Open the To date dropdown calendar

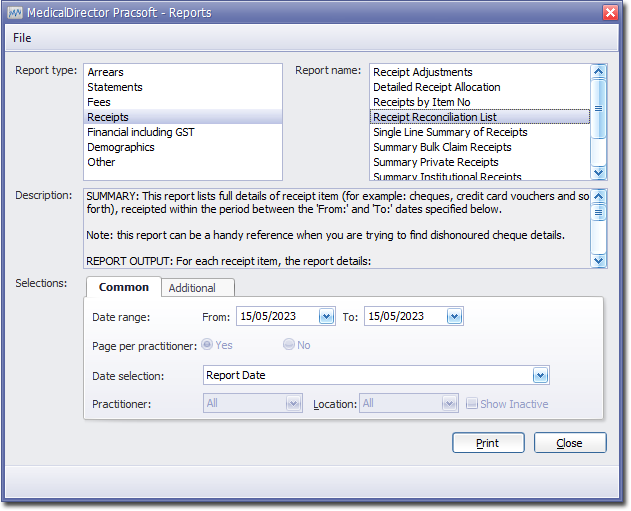[454, 317]
